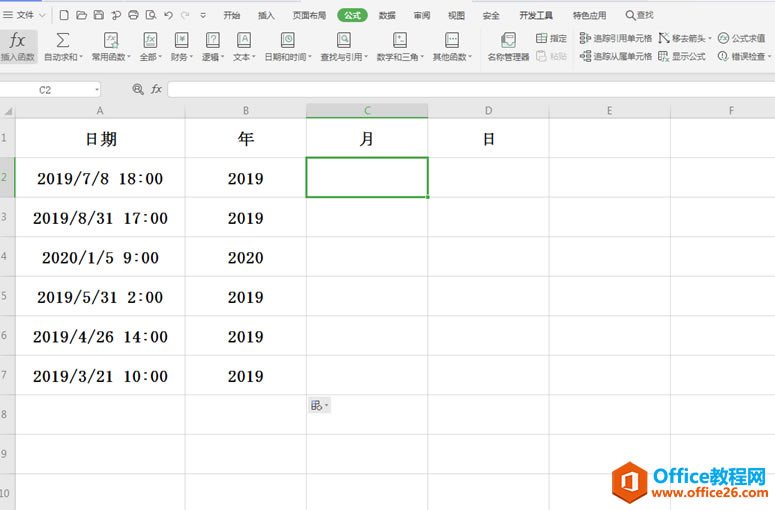Click the Redo arrow icon

(x=185, y=15)
